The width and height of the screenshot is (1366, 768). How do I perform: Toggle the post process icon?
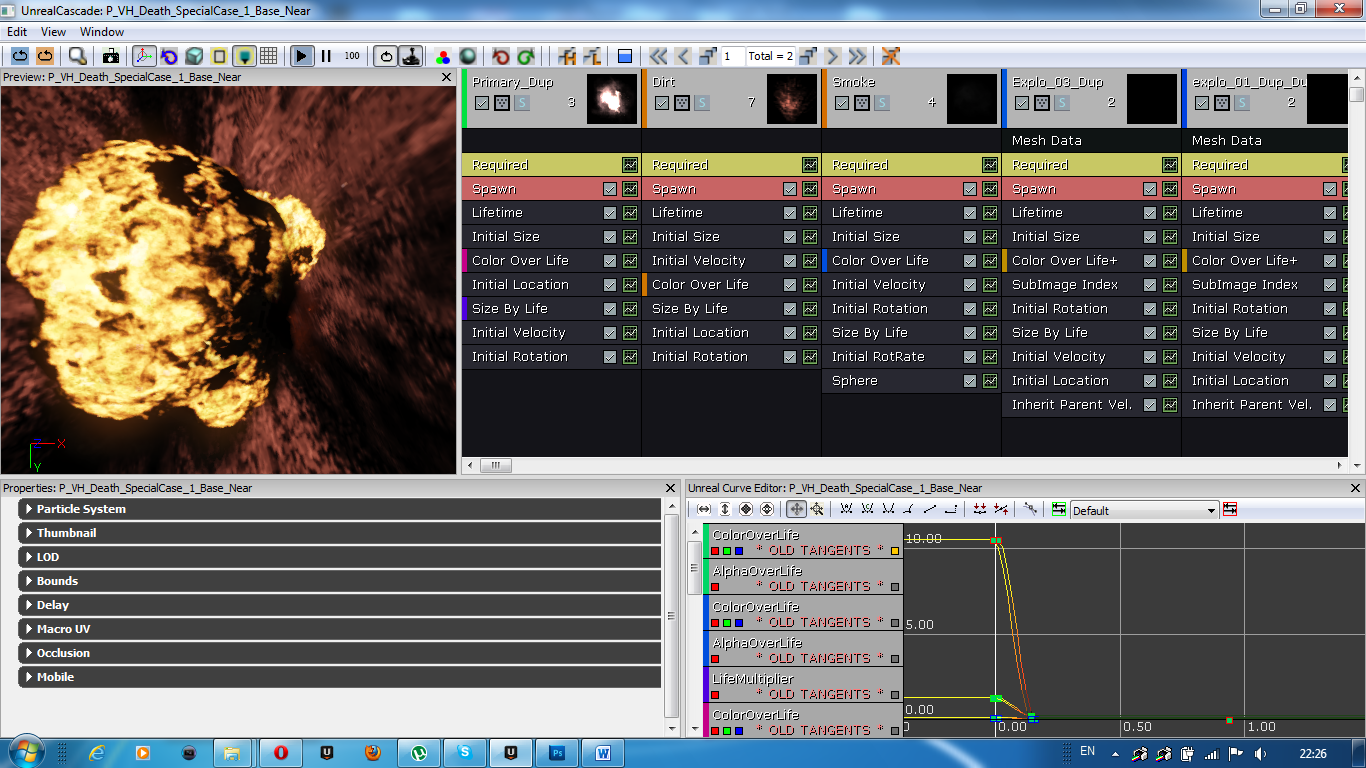point(244,56)
